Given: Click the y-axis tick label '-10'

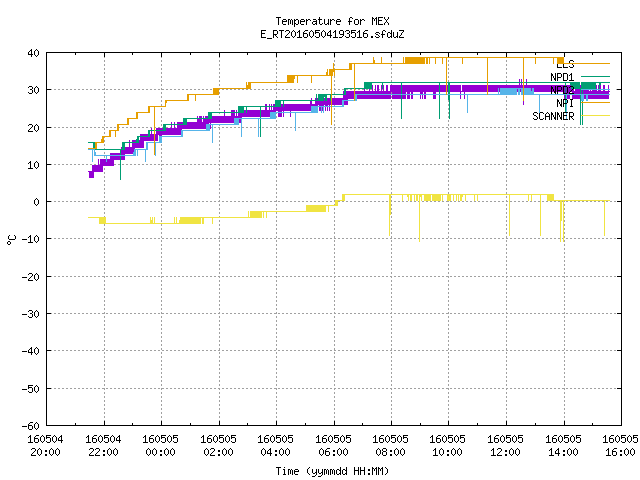Looking at the screenshot, I should 31,239.
